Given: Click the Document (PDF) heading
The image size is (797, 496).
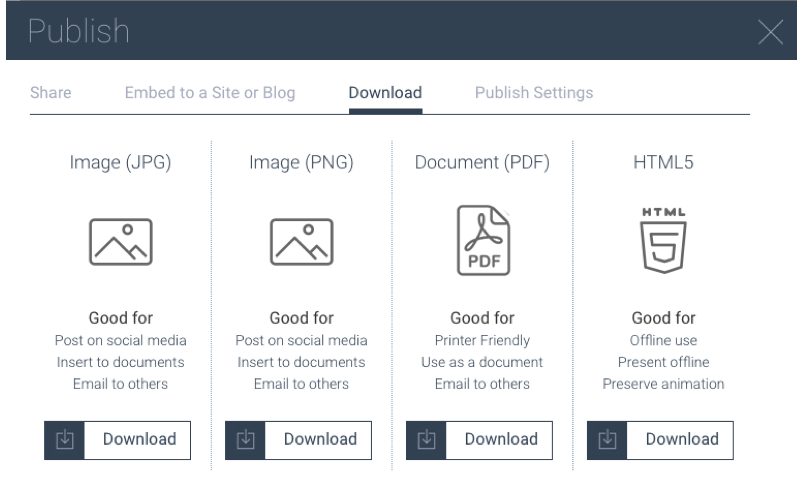Looking at the screenshot, I should (482, 163).
